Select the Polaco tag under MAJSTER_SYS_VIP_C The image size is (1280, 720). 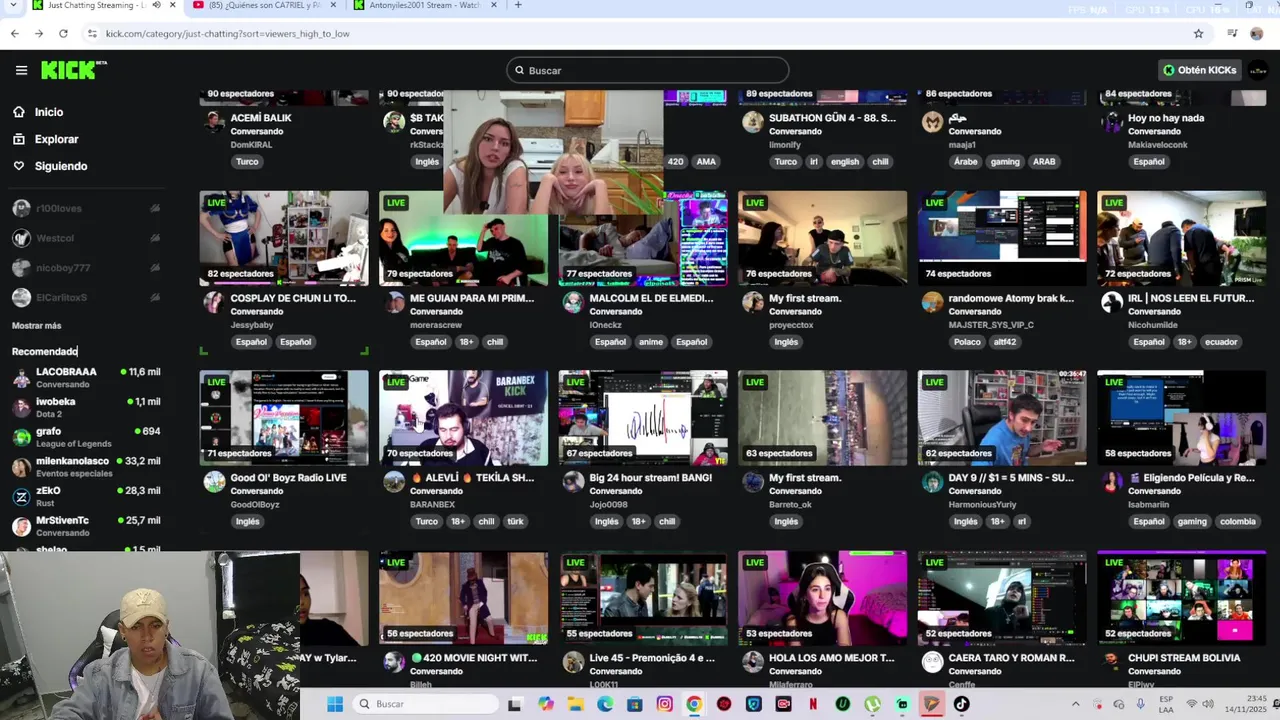[x=967, y=342]
